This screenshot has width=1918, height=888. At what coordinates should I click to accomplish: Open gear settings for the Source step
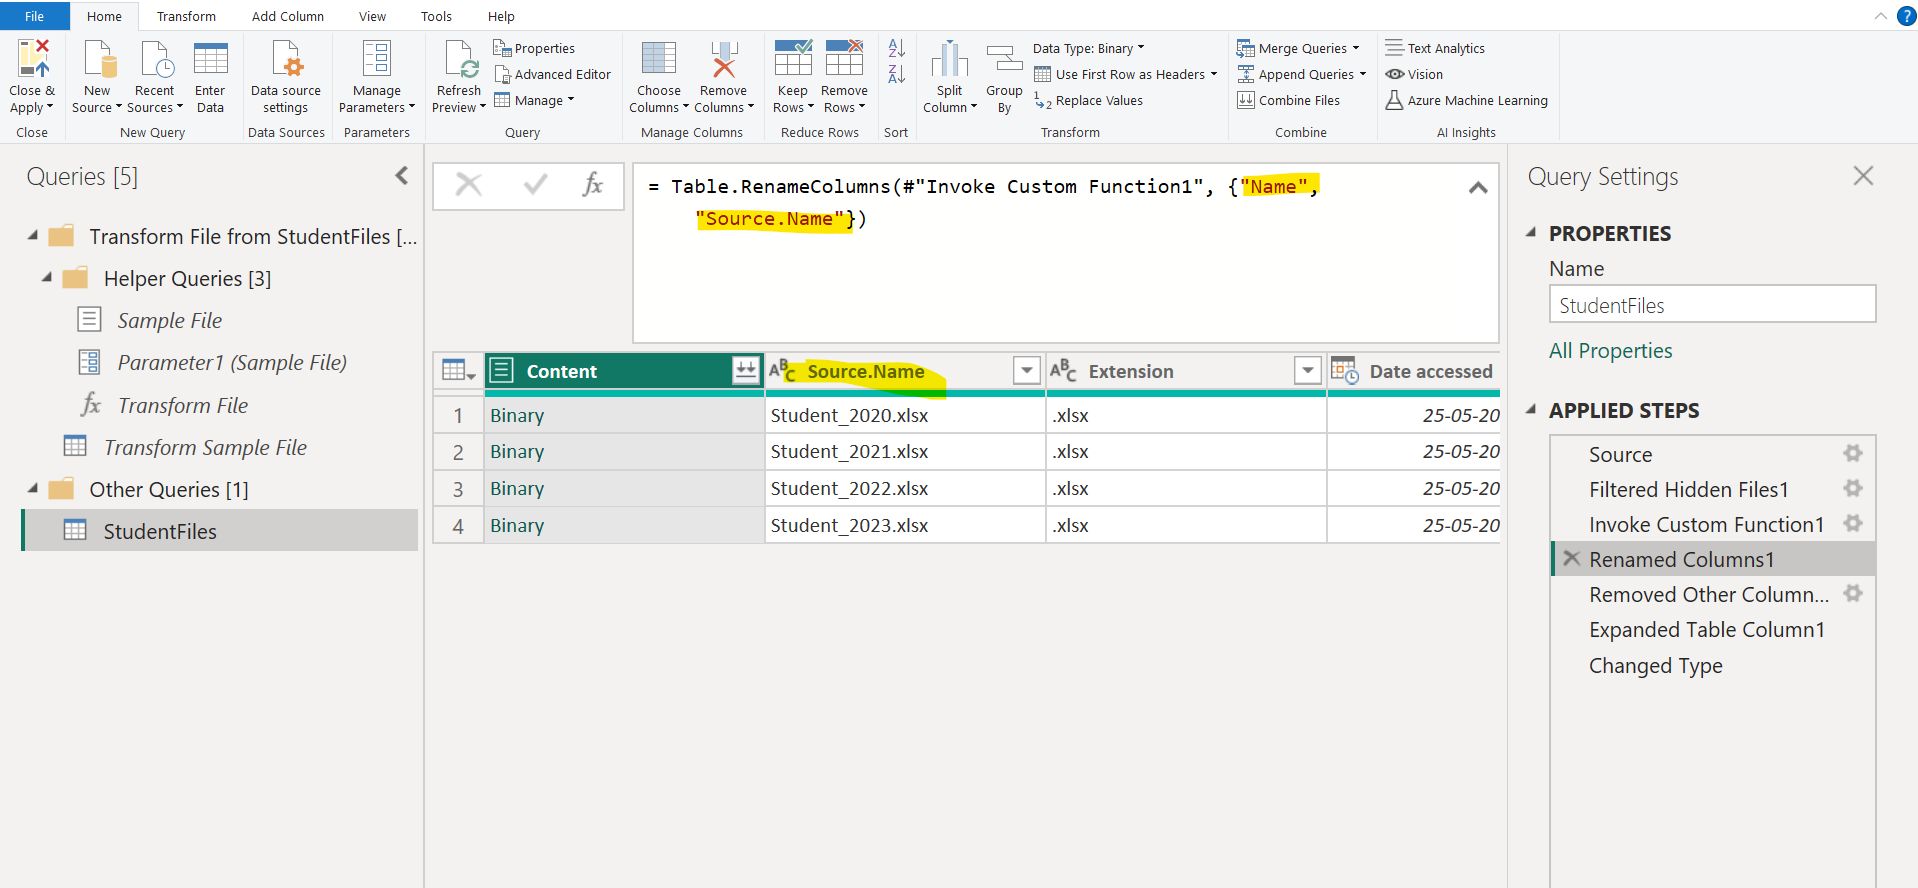1853,454
